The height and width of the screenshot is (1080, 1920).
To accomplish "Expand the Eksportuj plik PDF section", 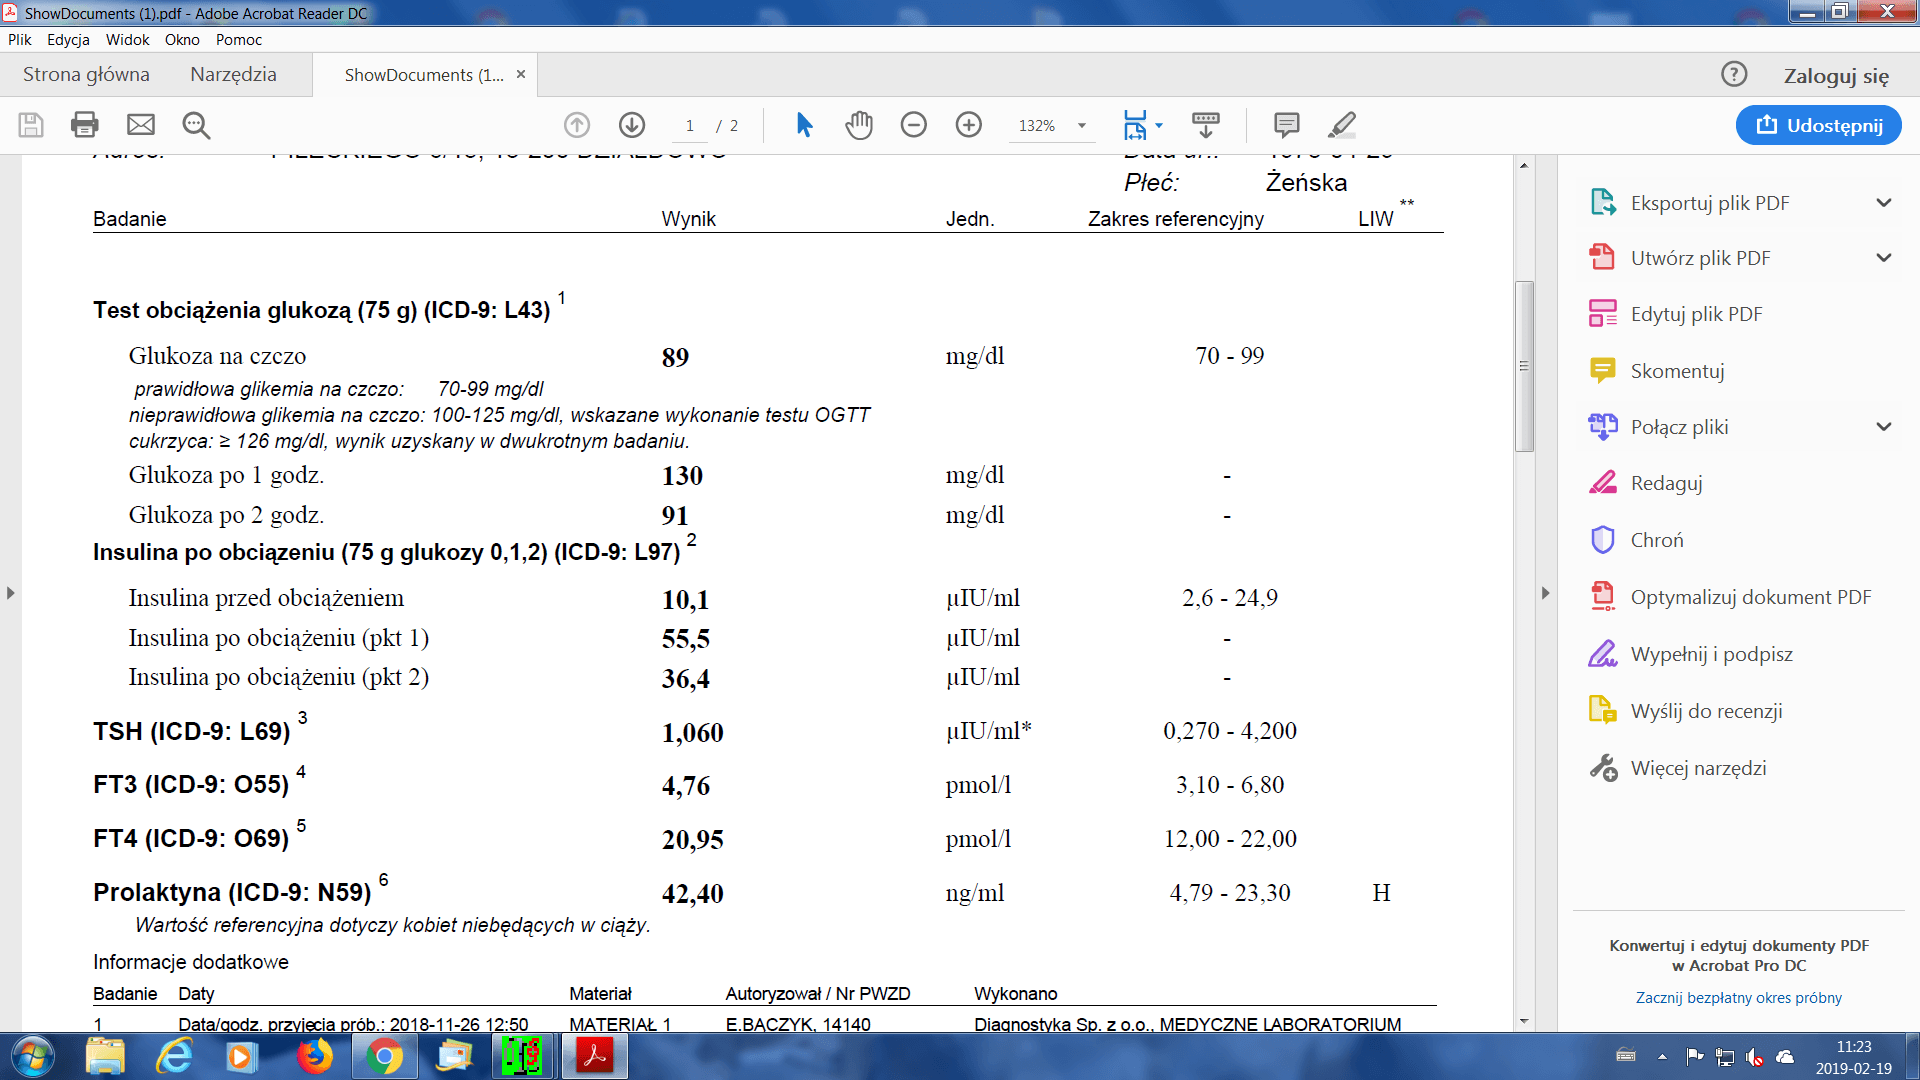I will (x=1883, y=203).
